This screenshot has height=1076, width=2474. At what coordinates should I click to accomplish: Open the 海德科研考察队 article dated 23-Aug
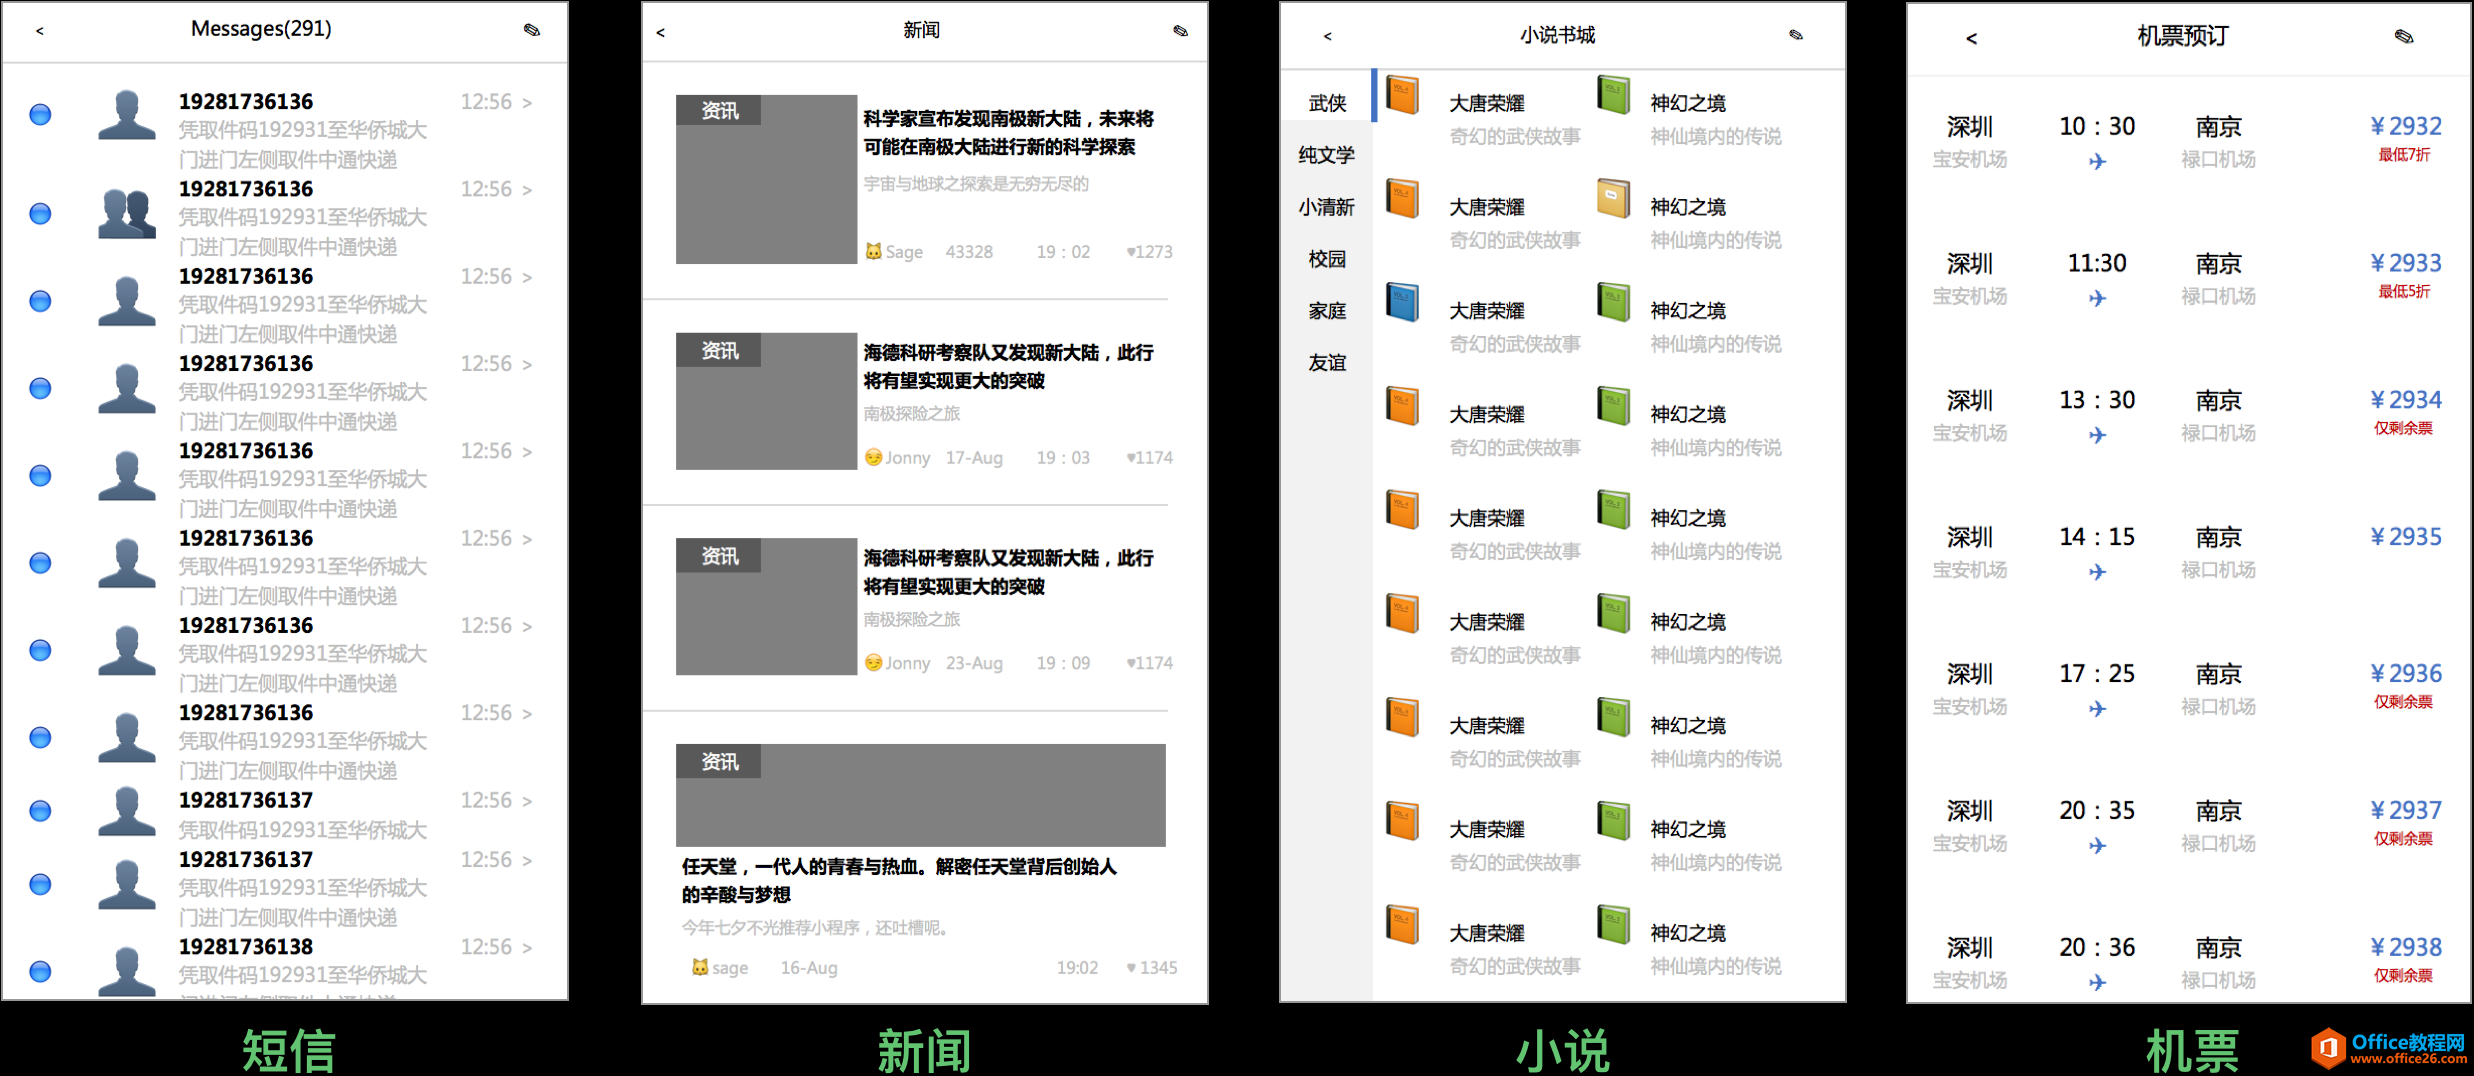pyautogui.click(x=1009, y=572)
